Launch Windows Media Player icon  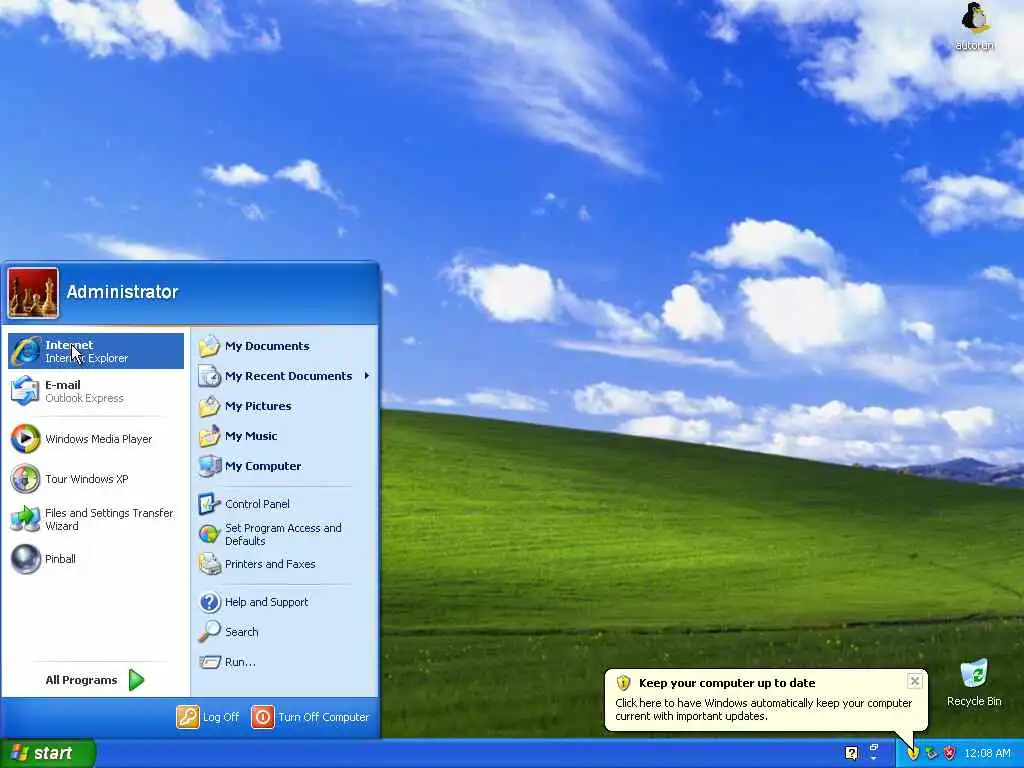25,439
